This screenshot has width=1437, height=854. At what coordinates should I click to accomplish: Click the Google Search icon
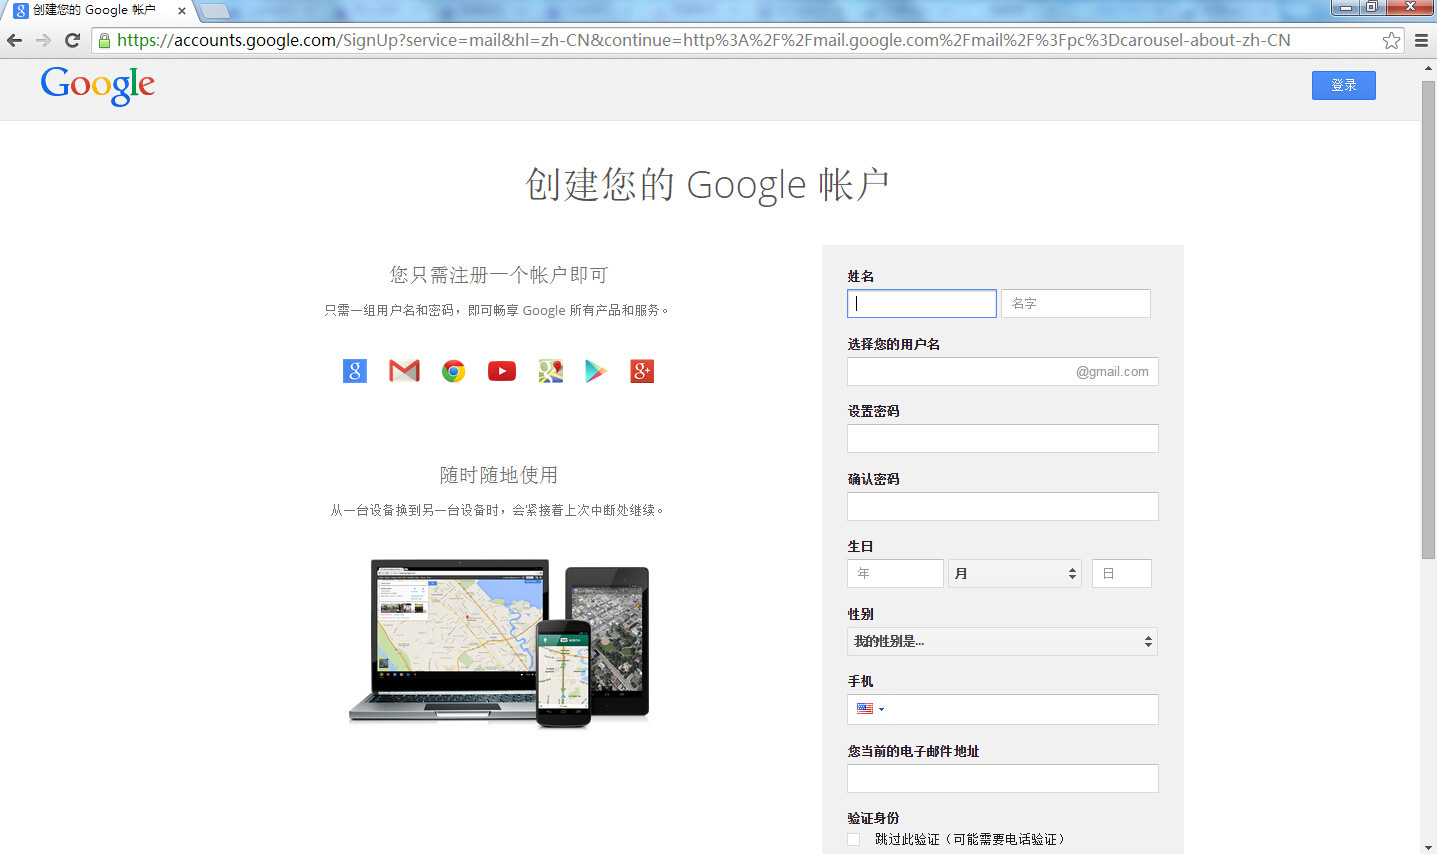354,370
